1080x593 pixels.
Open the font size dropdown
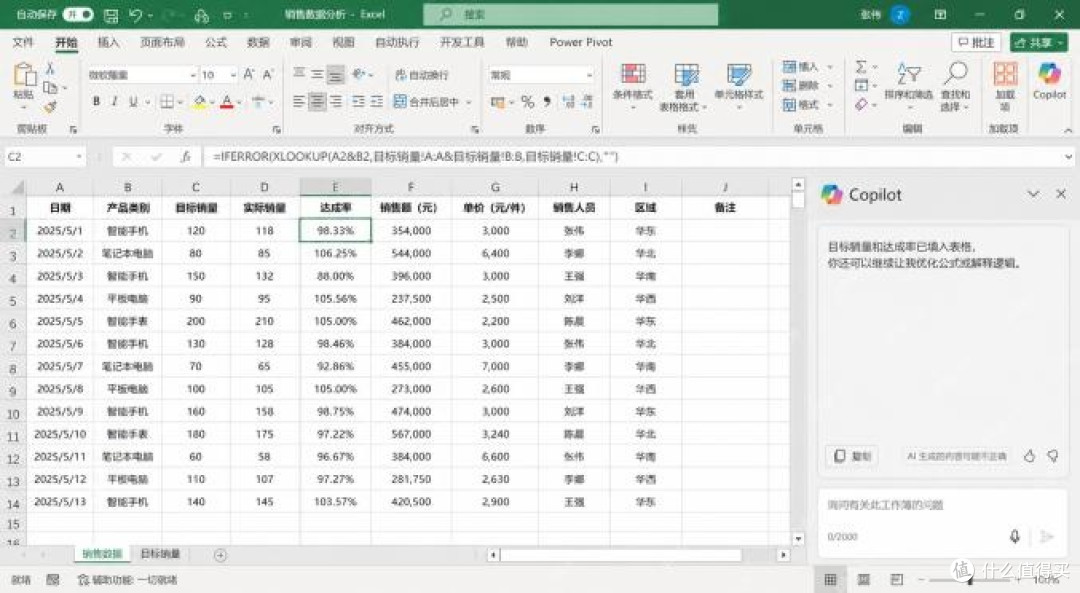[233, 74]
